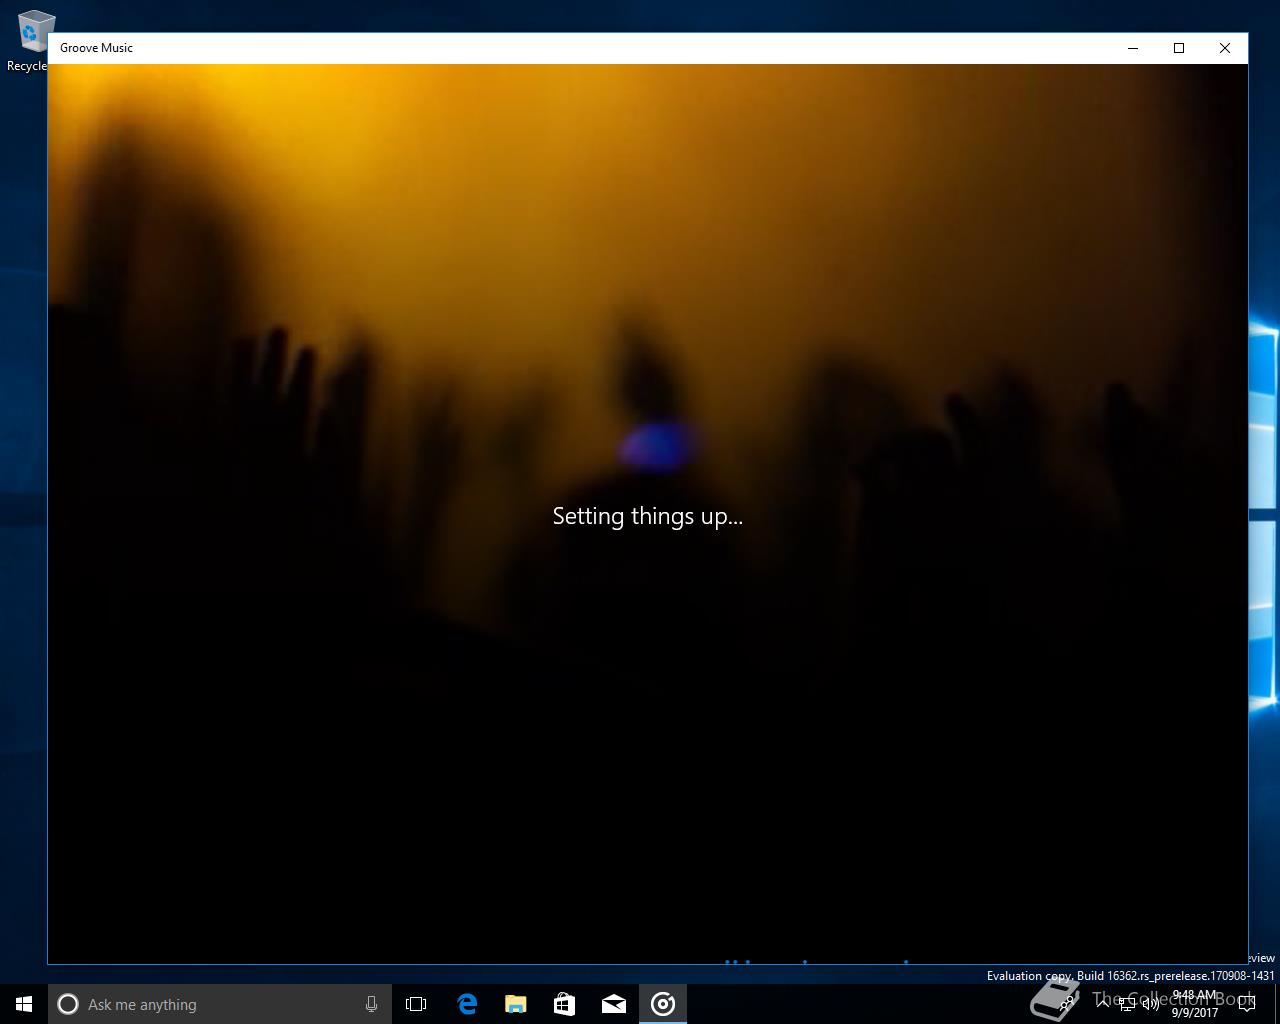Open the Mail app from the taskbar

point(614,1004)
